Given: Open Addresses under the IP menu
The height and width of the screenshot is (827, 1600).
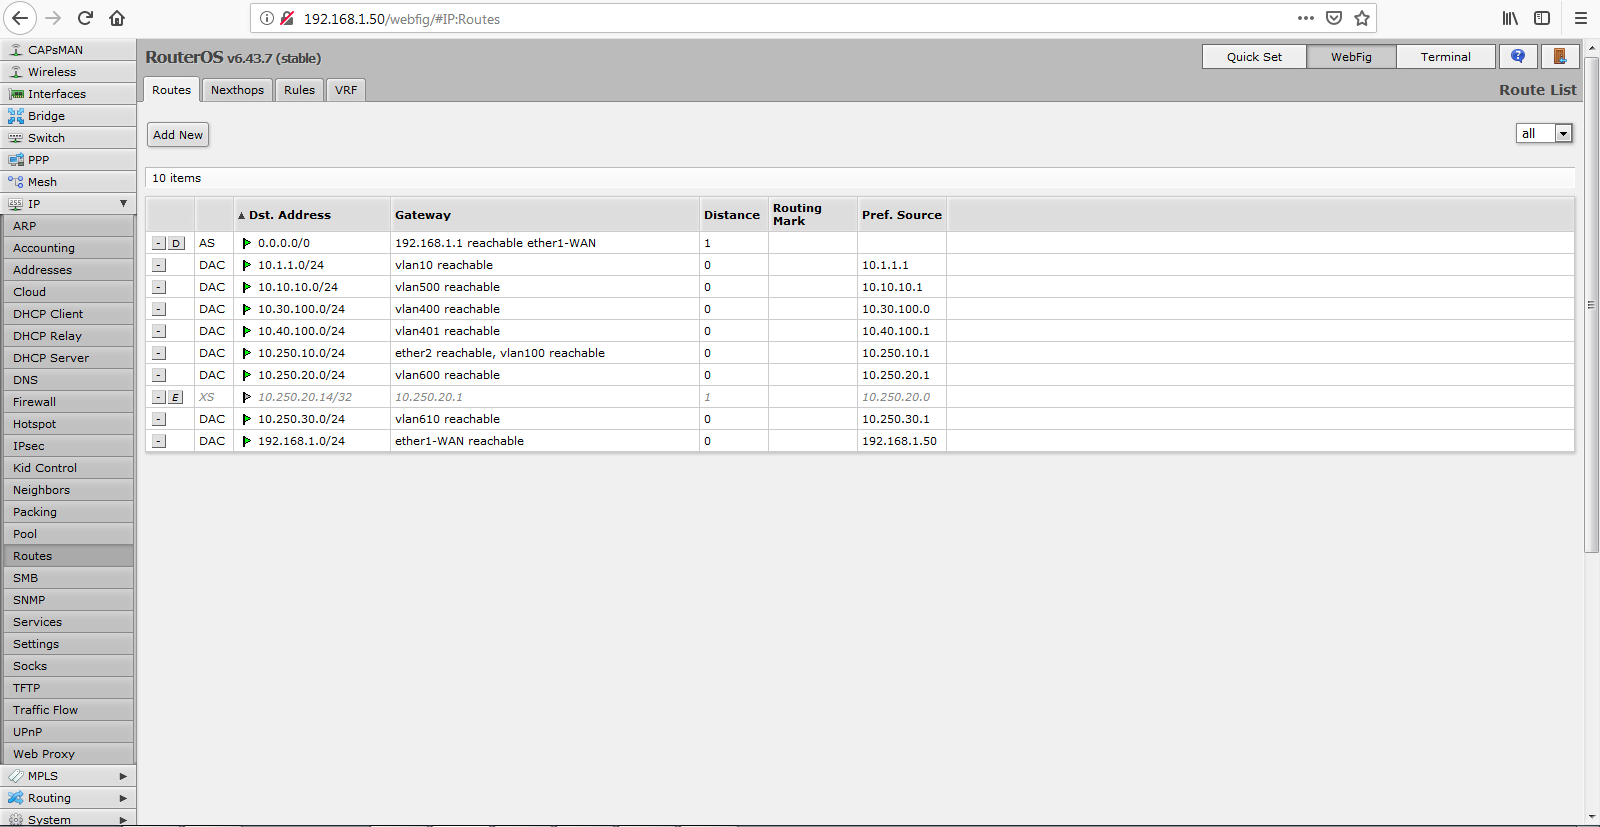Looking at the screenshot, I should coord(68,270).
